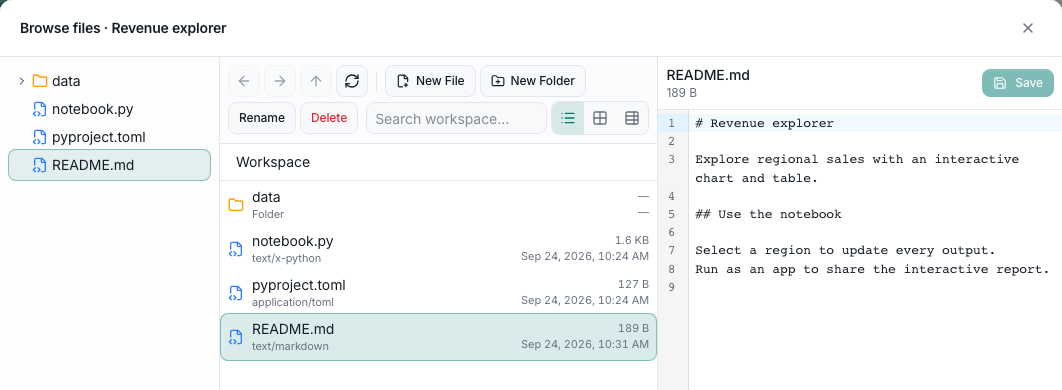Go up one folder level
The height and width of the screenshot is (390, 1062).
point(316,81)
